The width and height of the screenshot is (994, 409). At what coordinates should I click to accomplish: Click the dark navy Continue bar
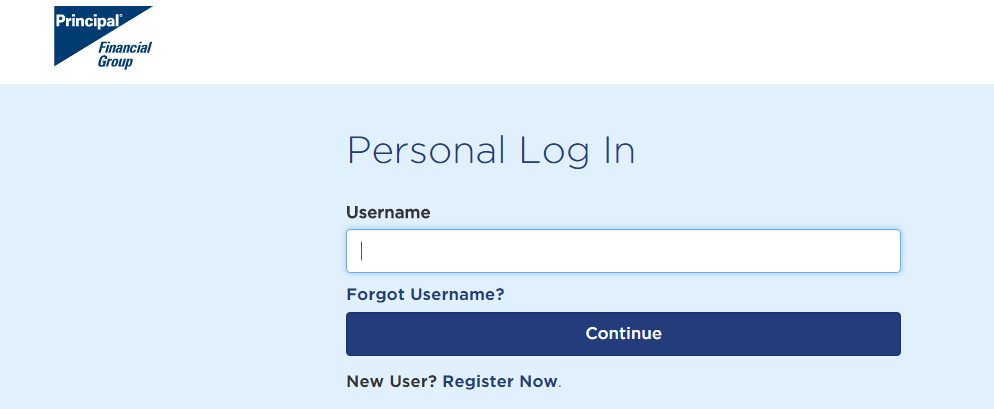coord(623,334)
